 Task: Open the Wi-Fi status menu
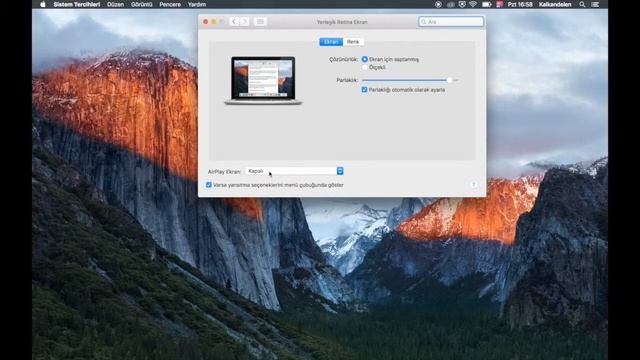tap(473, 4)
